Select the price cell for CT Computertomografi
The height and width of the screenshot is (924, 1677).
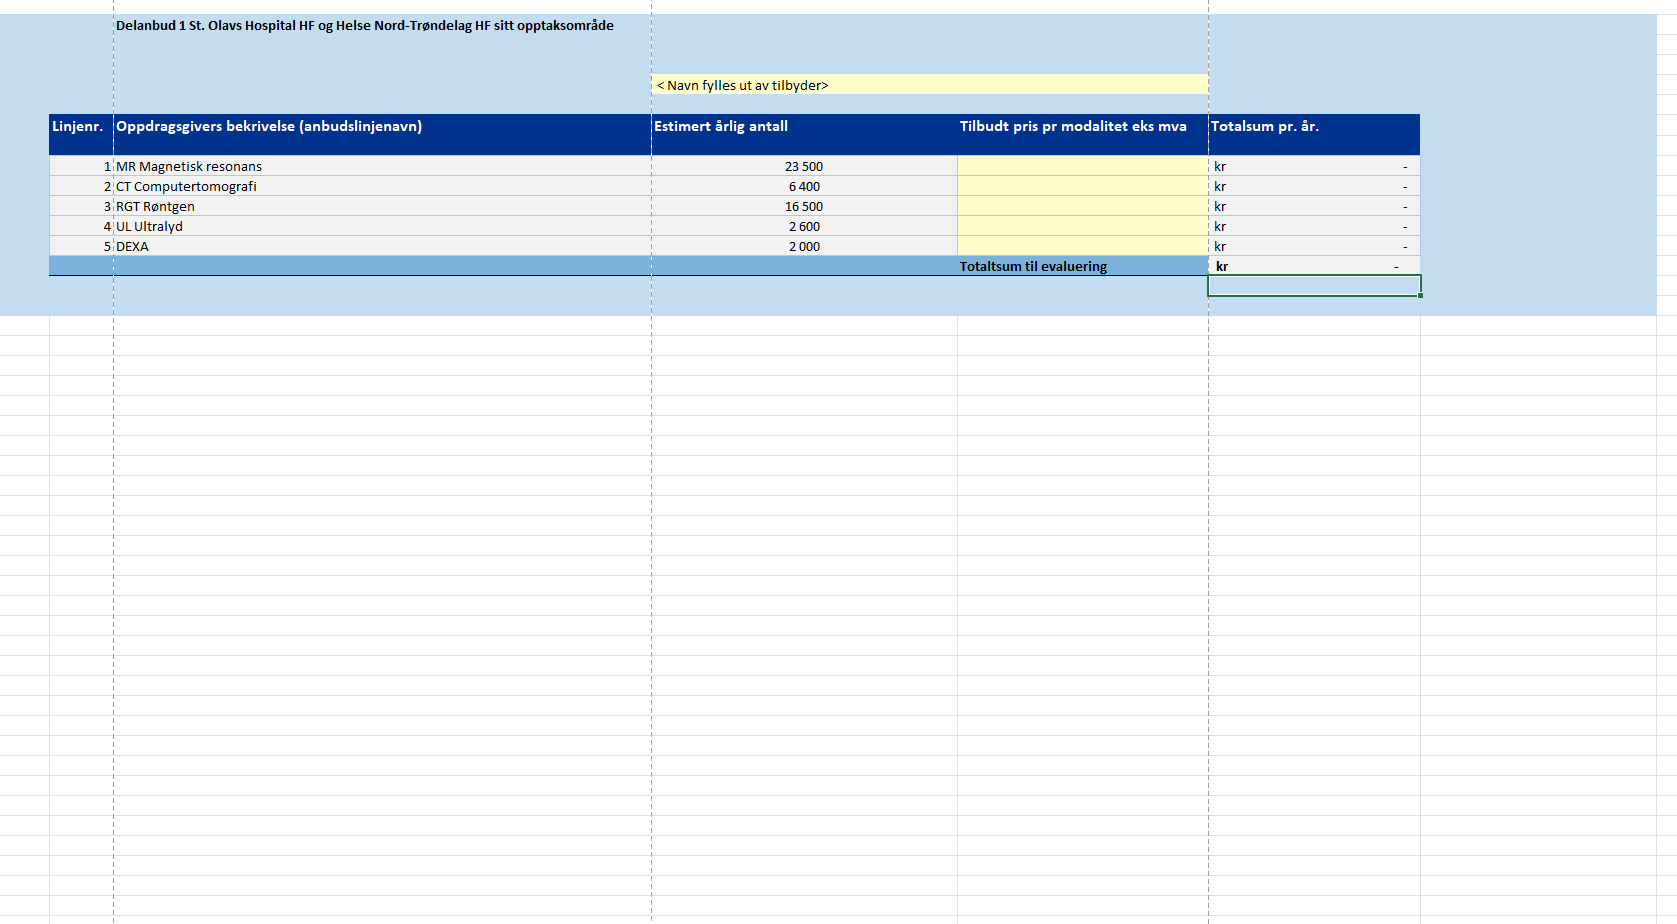click(x=1082, y=186)
